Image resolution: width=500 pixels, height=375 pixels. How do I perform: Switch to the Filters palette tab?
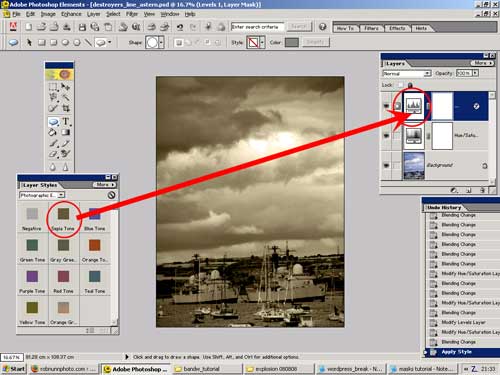coord(371,28)
